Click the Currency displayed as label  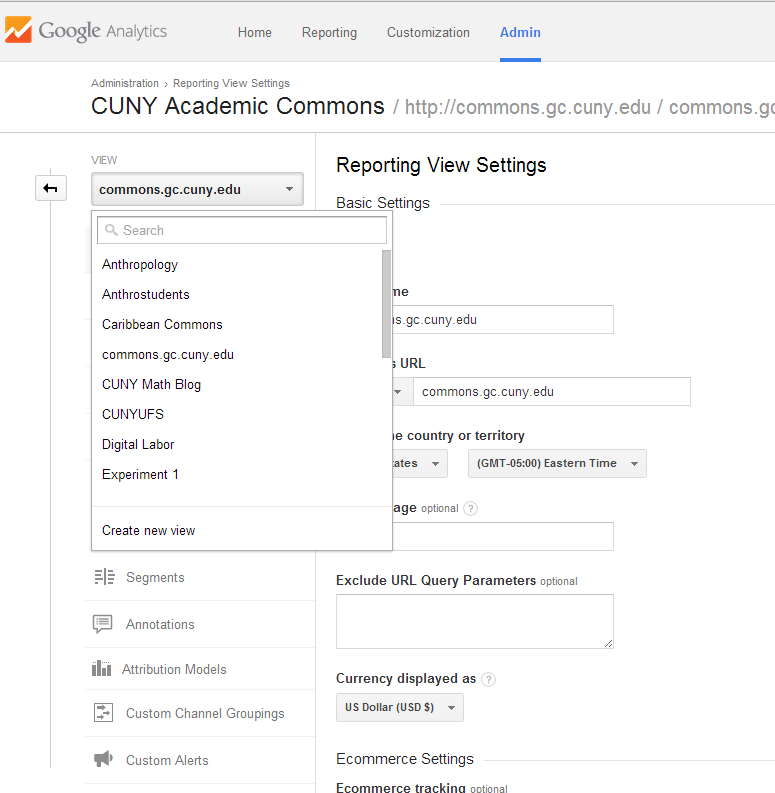click(x=406, y=679)
